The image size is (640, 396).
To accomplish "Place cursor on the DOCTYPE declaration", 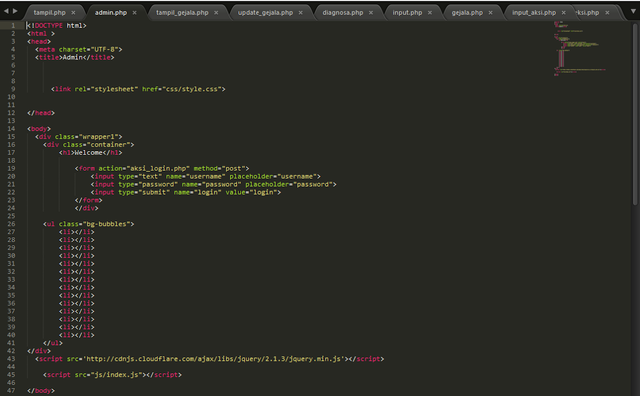I will click(56, 25).
